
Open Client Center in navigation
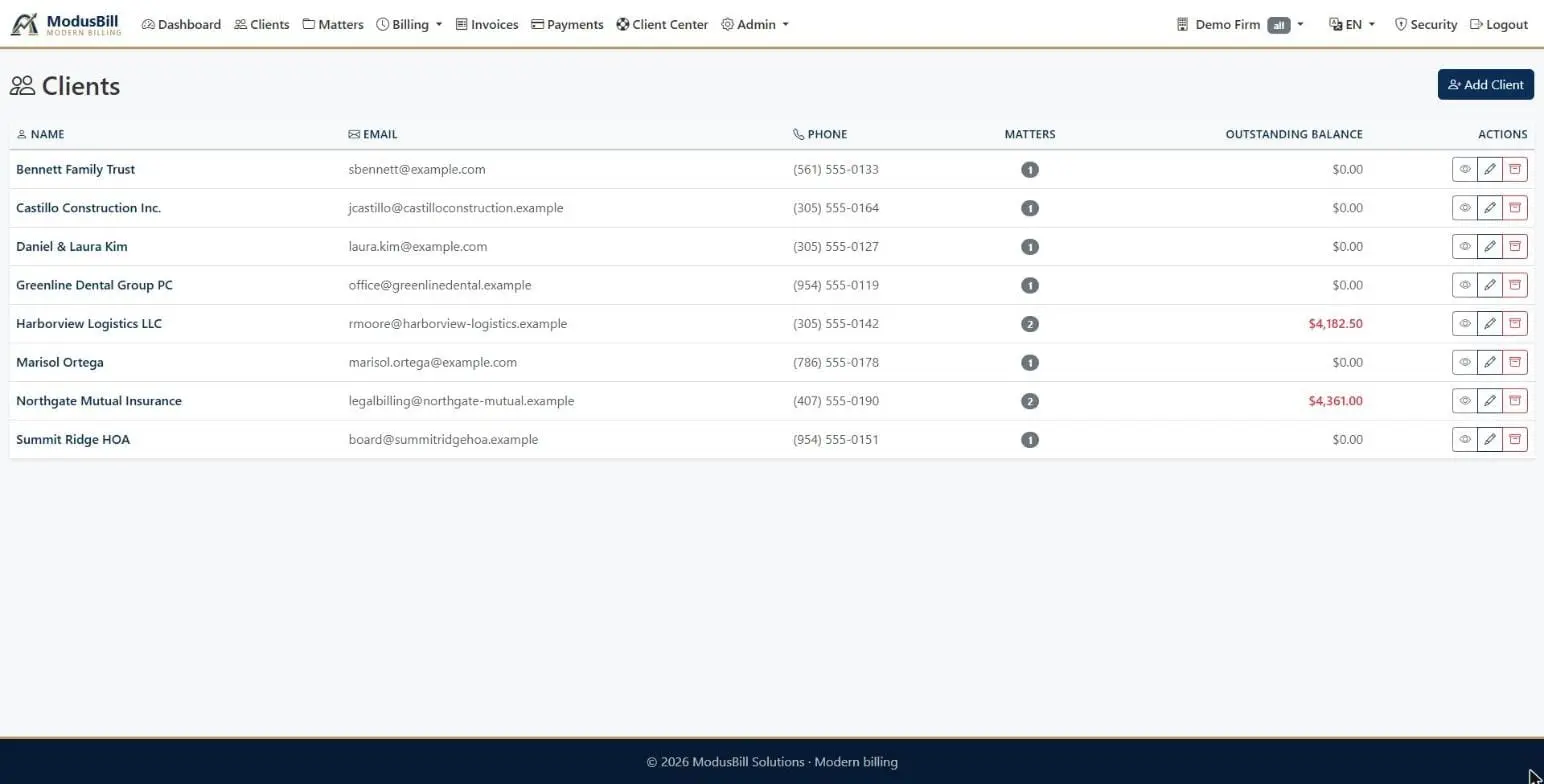coord(662,24)
